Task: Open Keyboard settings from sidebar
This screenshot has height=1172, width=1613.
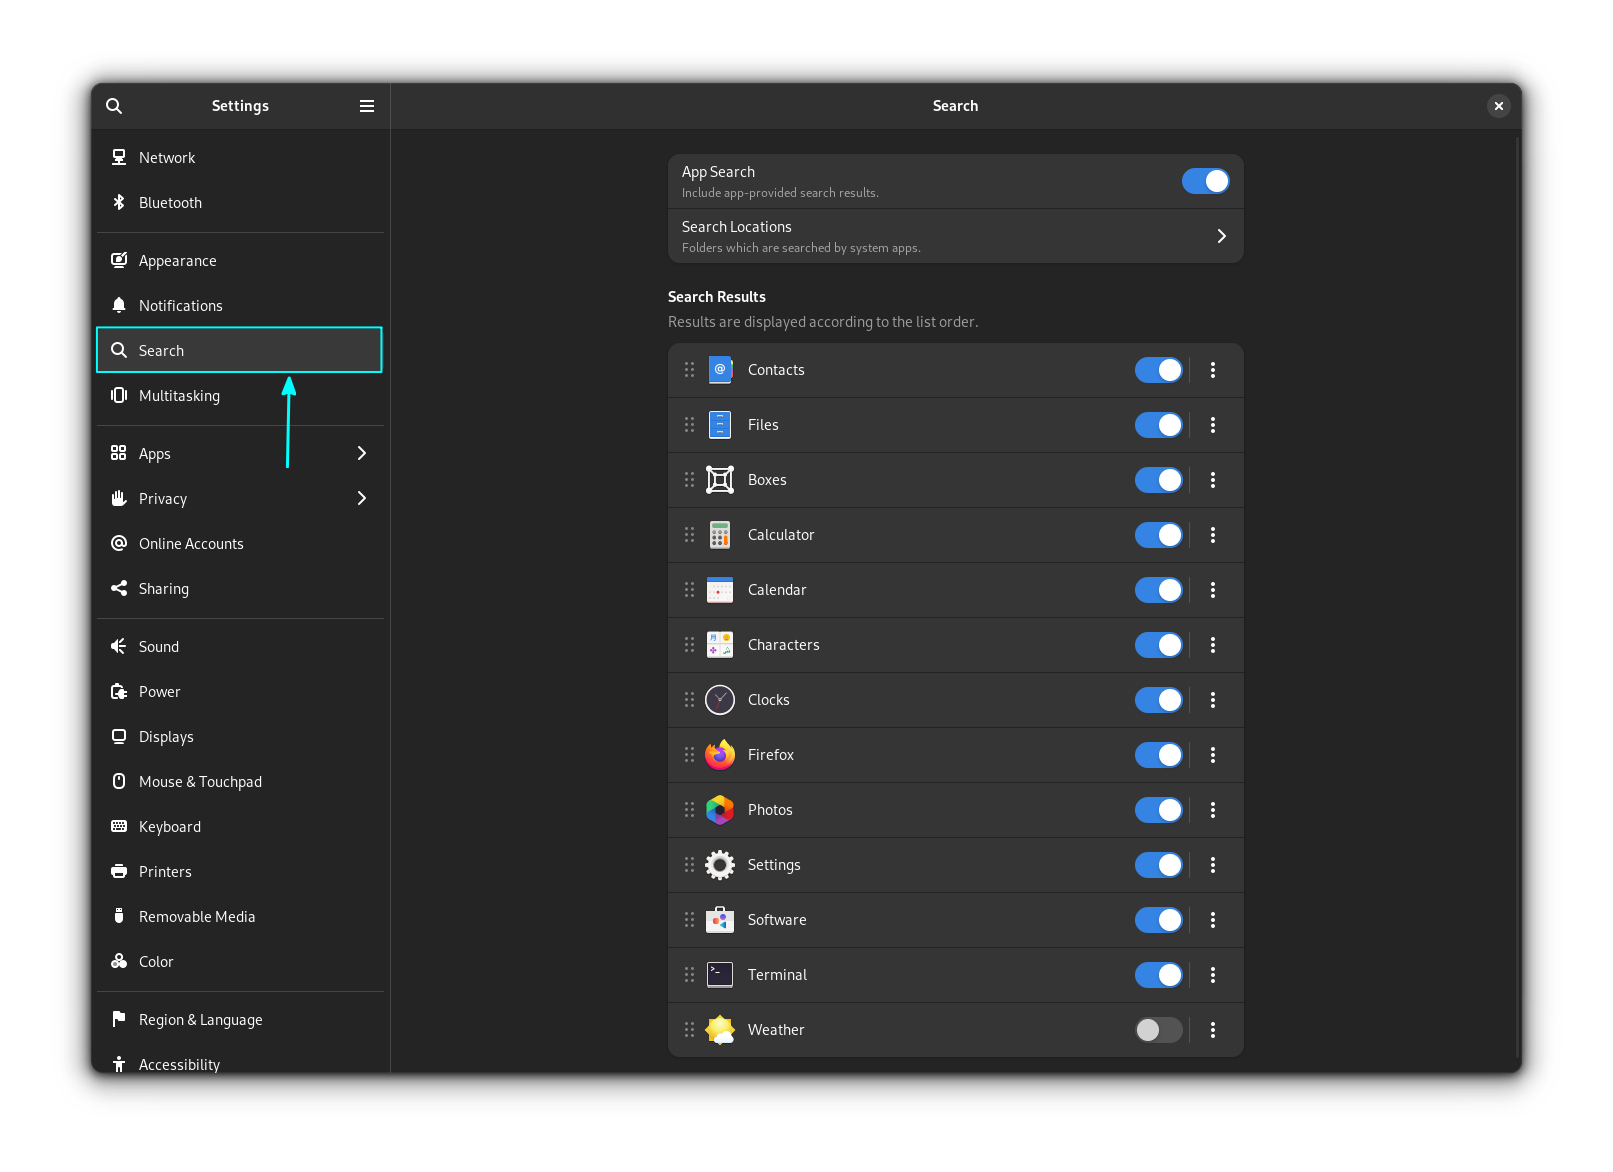Action: pyautogui.click(x=170, y=827)
